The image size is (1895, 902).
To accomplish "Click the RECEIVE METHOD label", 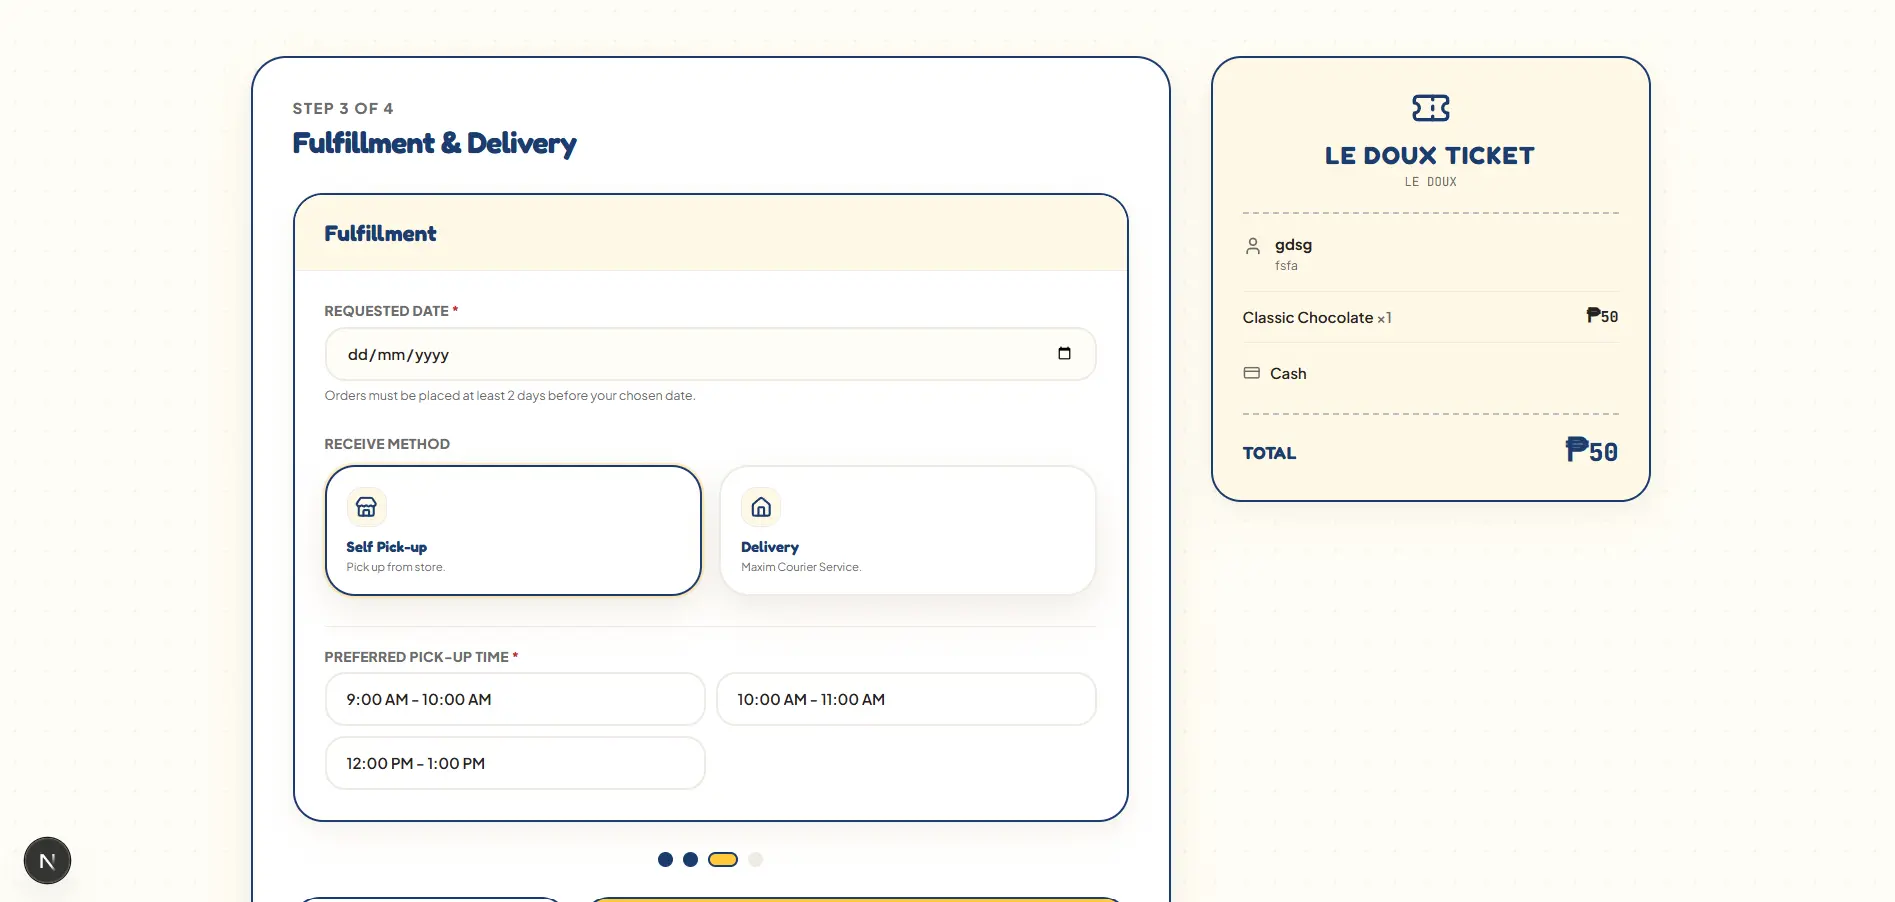I will (x=387, y=444).
